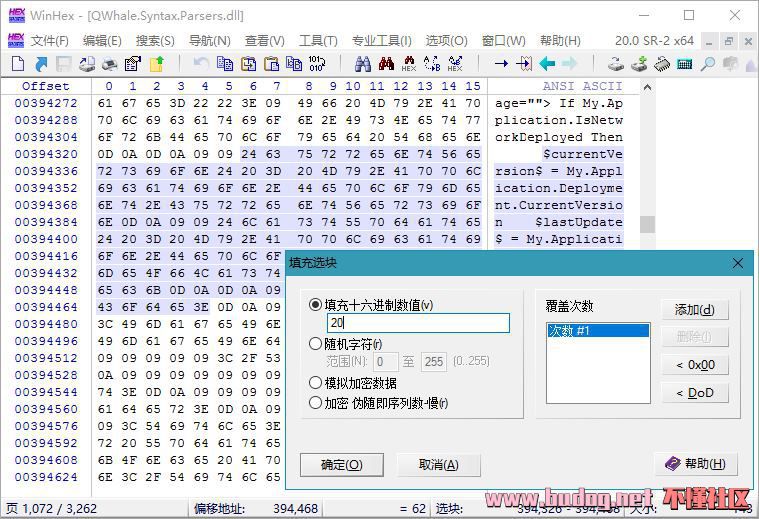Click the status bar page 1,072 / 3,262
759x519 pixels.
pyautogui.click(x=51, y=508)
